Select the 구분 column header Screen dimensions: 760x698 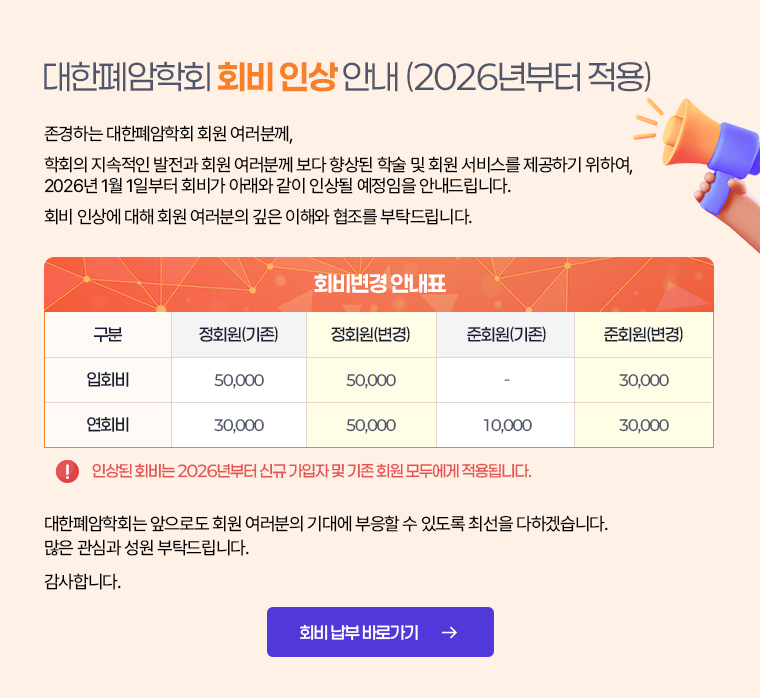tap(108, 335)
